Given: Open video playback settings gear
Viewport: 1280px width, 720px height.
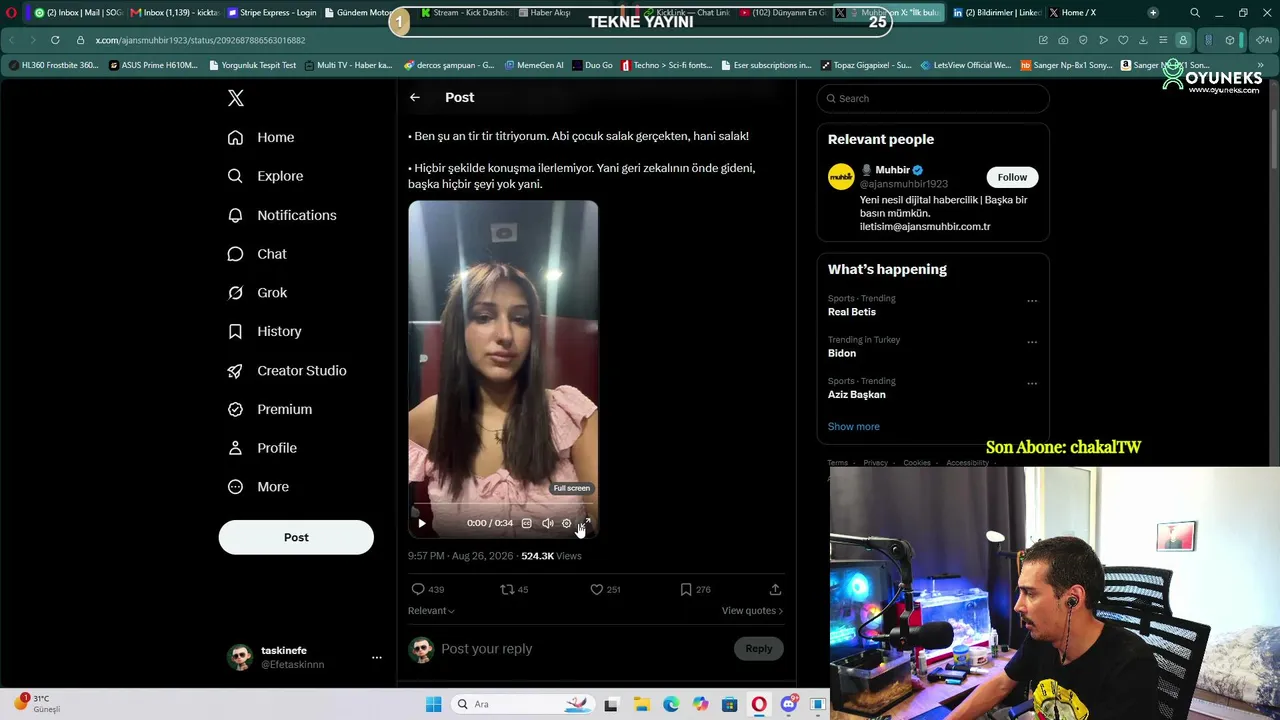Looking at the screenshot, I should [566, 523].
